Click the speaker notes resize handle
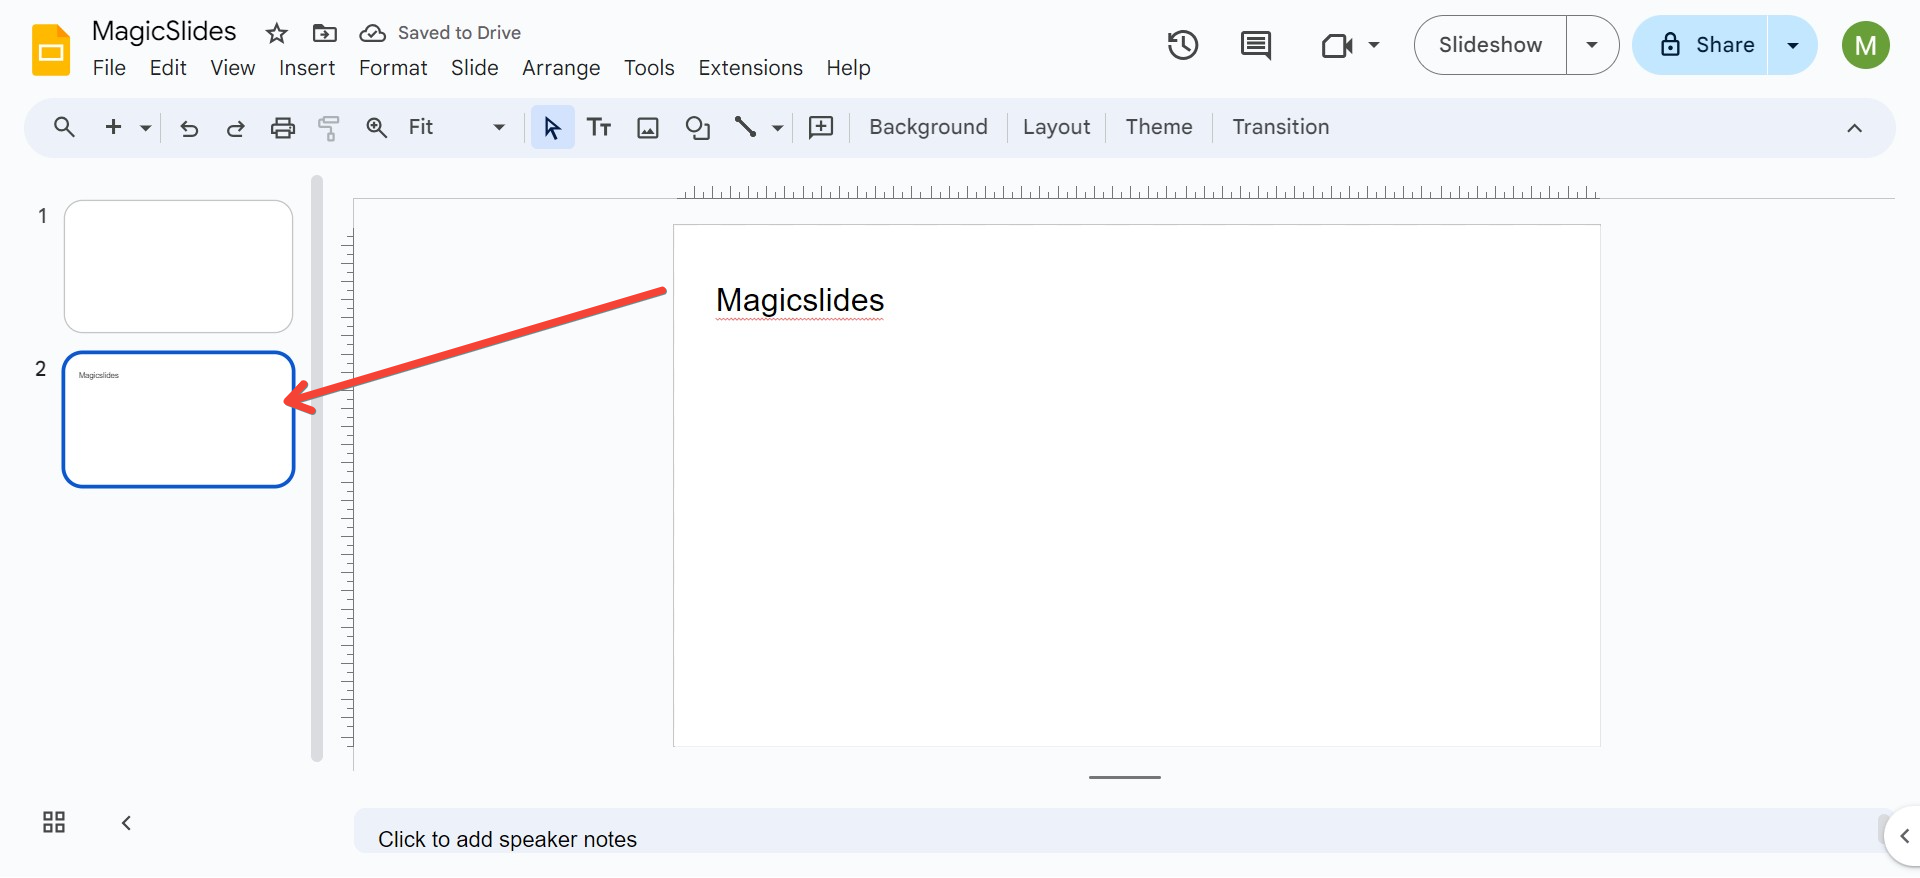 1125,777
